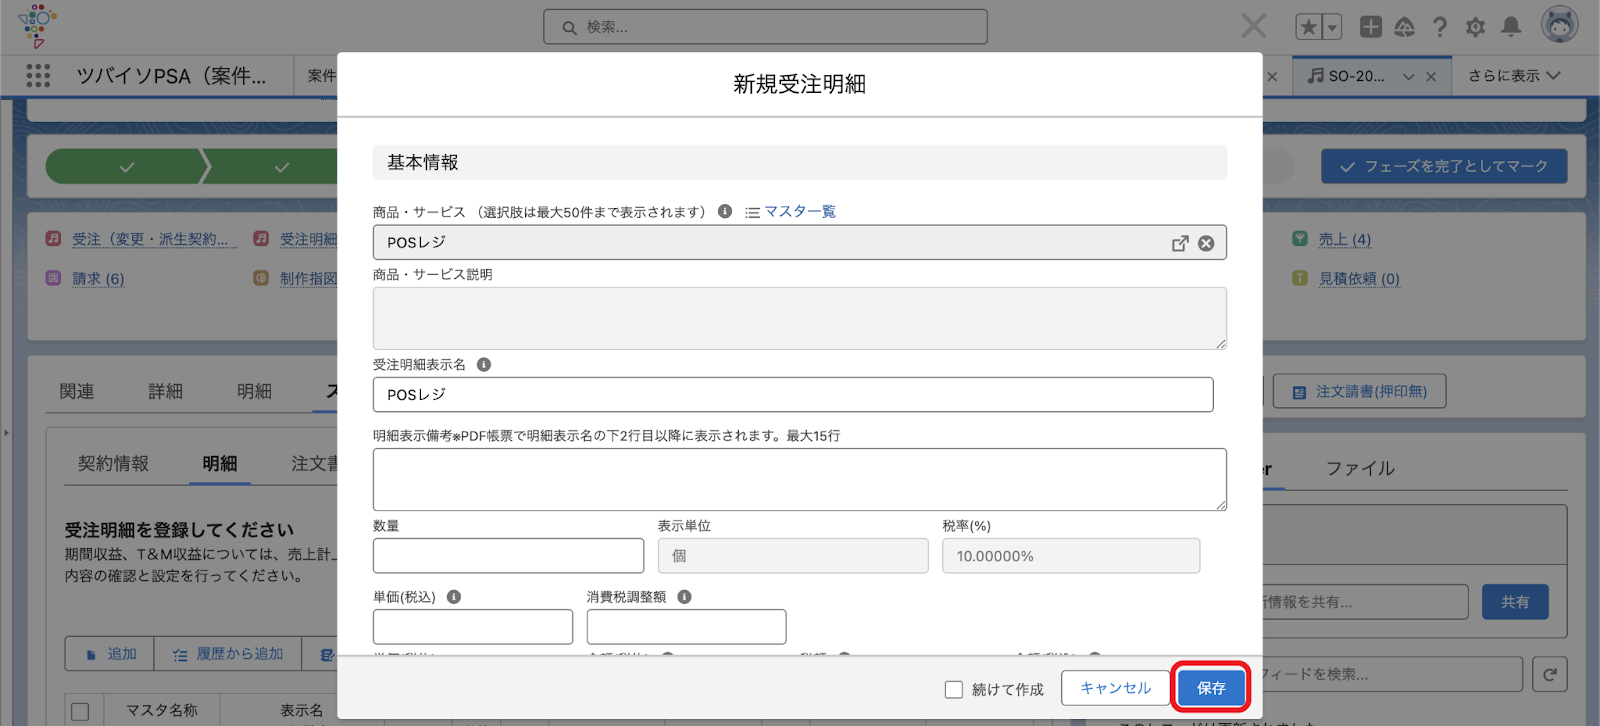Open the Trailhead guidance icon
Viewport: 1600px width, 726px height.
coord(1405,27)
